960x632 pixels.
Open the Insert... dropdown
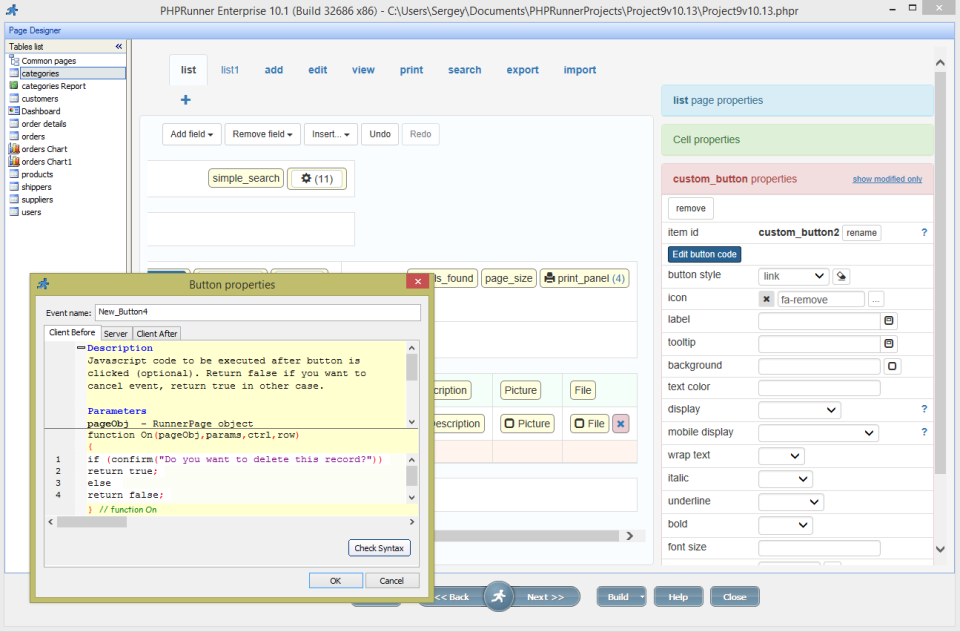(x=331, y=134)
